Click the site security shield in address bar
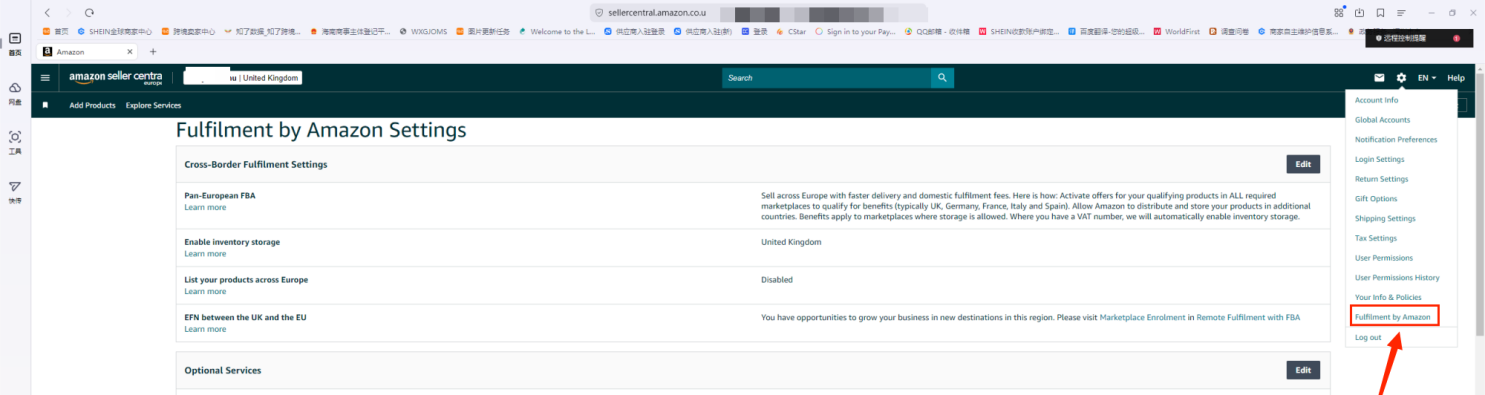The height and width of the screenshot is (395, 1485). click(599, 13)
